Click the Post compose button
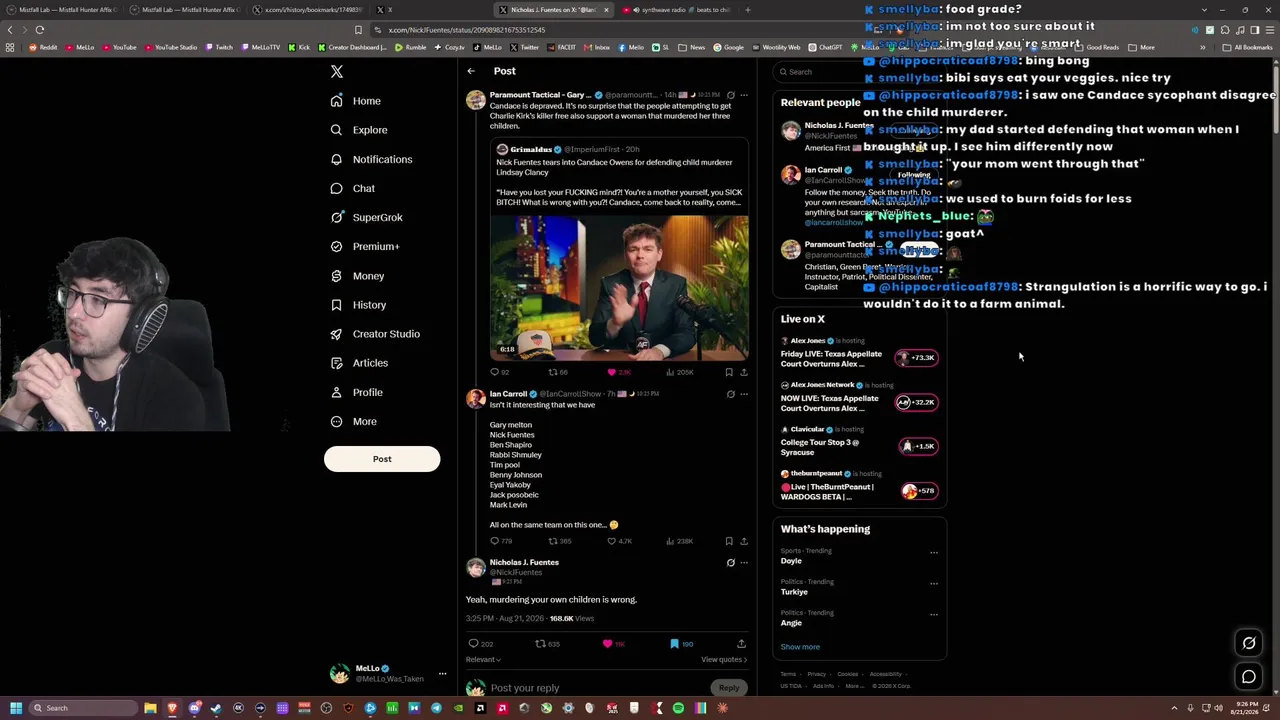Viewport: 1280px width, 720px height. [x=382, y=459]
